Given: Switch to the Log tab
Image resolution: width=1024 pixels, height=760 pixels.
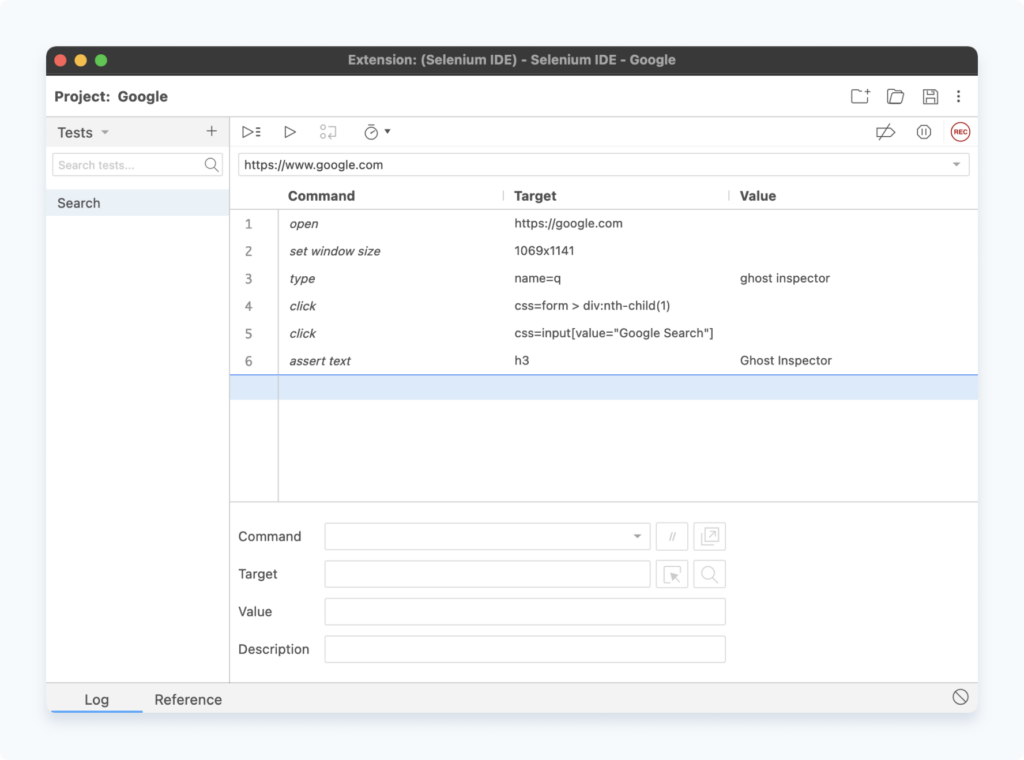Looking at the screenshot, I should 97,699.
